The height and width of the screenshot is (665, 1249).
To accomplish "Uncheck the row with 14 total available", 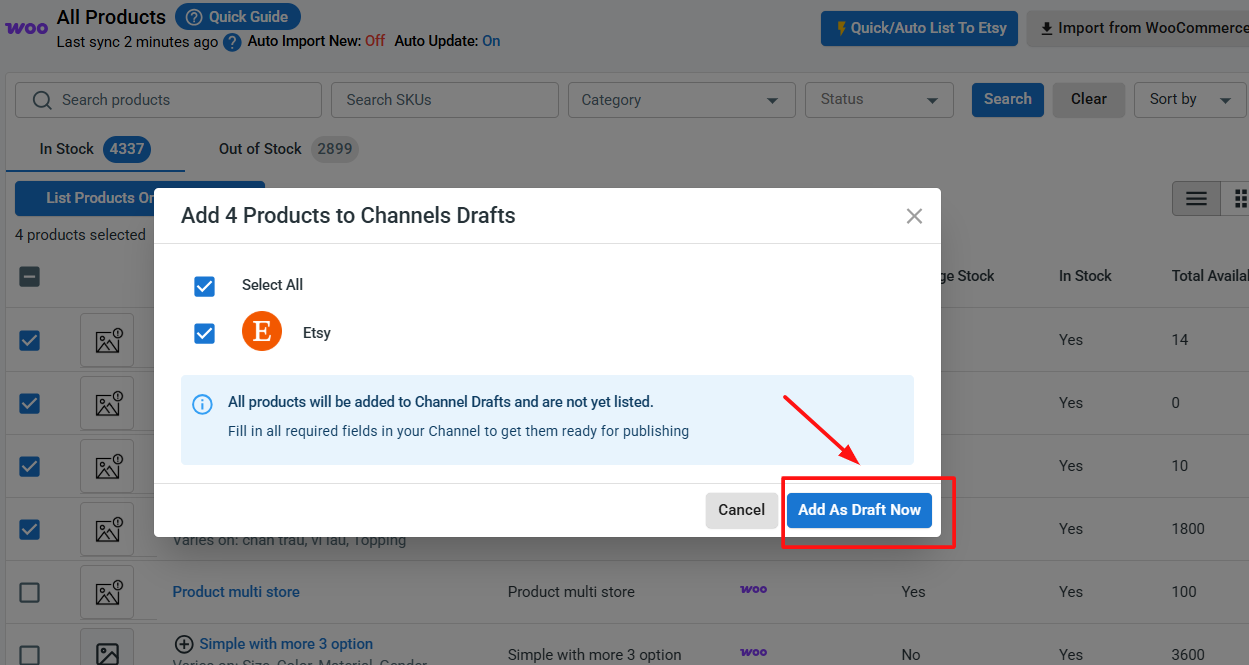I will click(x=30, y=340).
